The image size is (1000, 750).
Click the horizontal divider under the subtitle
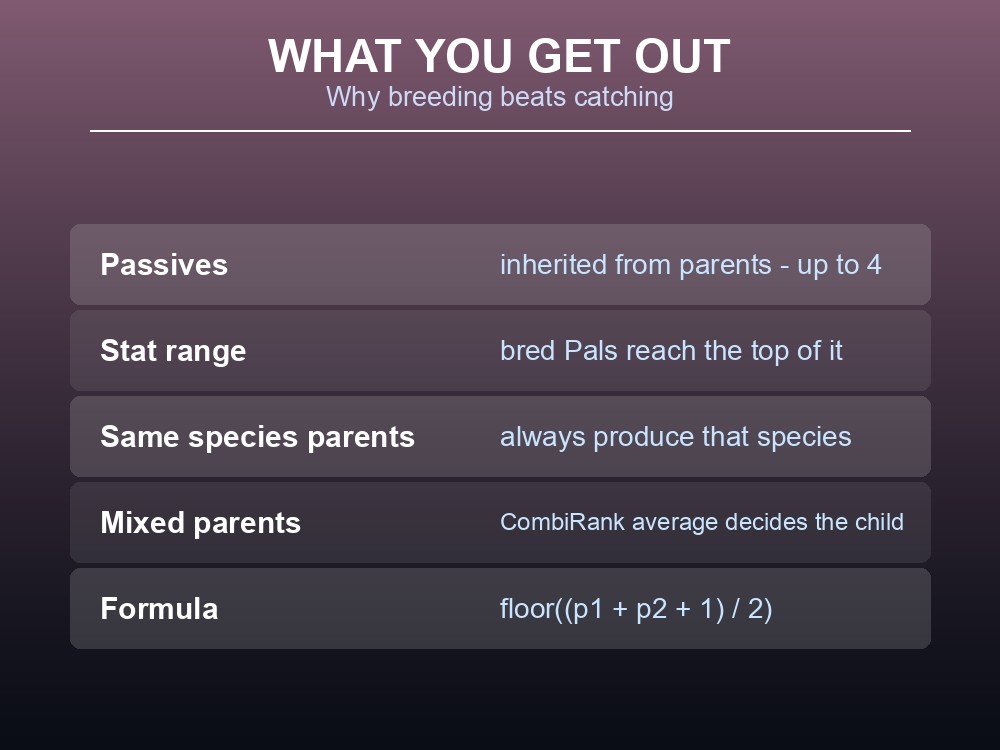(500, 131)
